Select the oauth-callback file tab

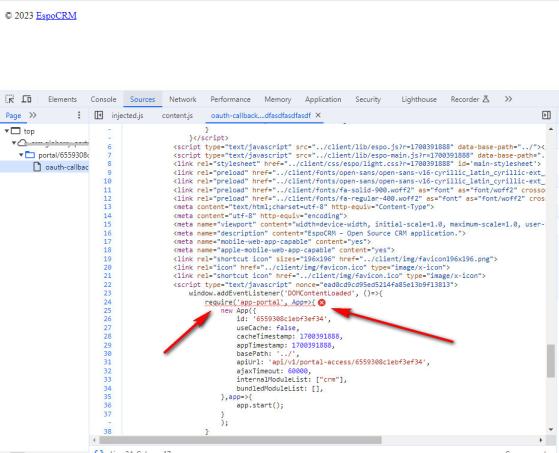[x=261, y=115]
